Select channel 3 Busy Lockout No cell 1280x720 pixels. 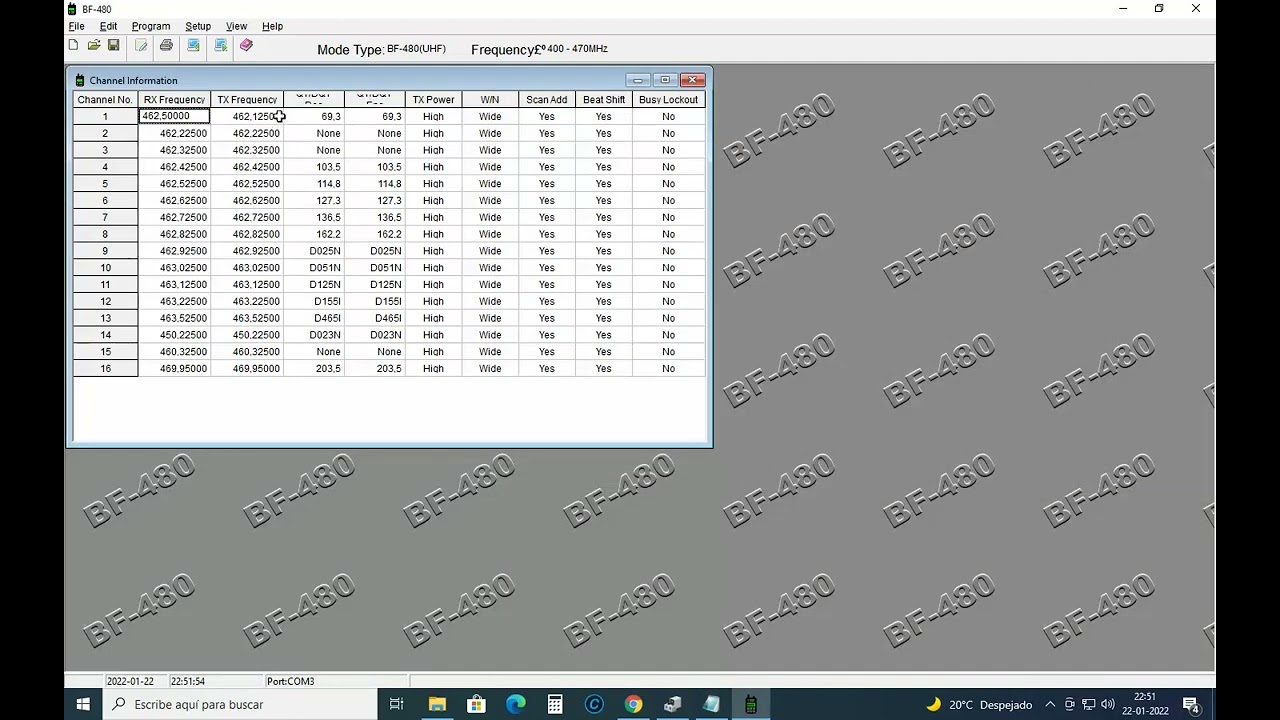[668, 150]
